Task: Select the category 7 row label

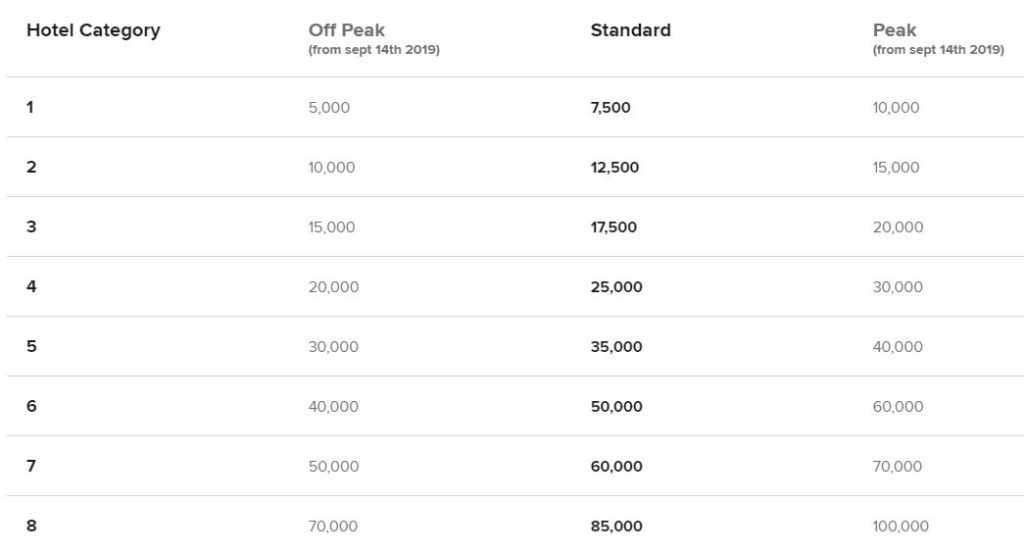Action: pyautogui.click(x=31, y=466)
